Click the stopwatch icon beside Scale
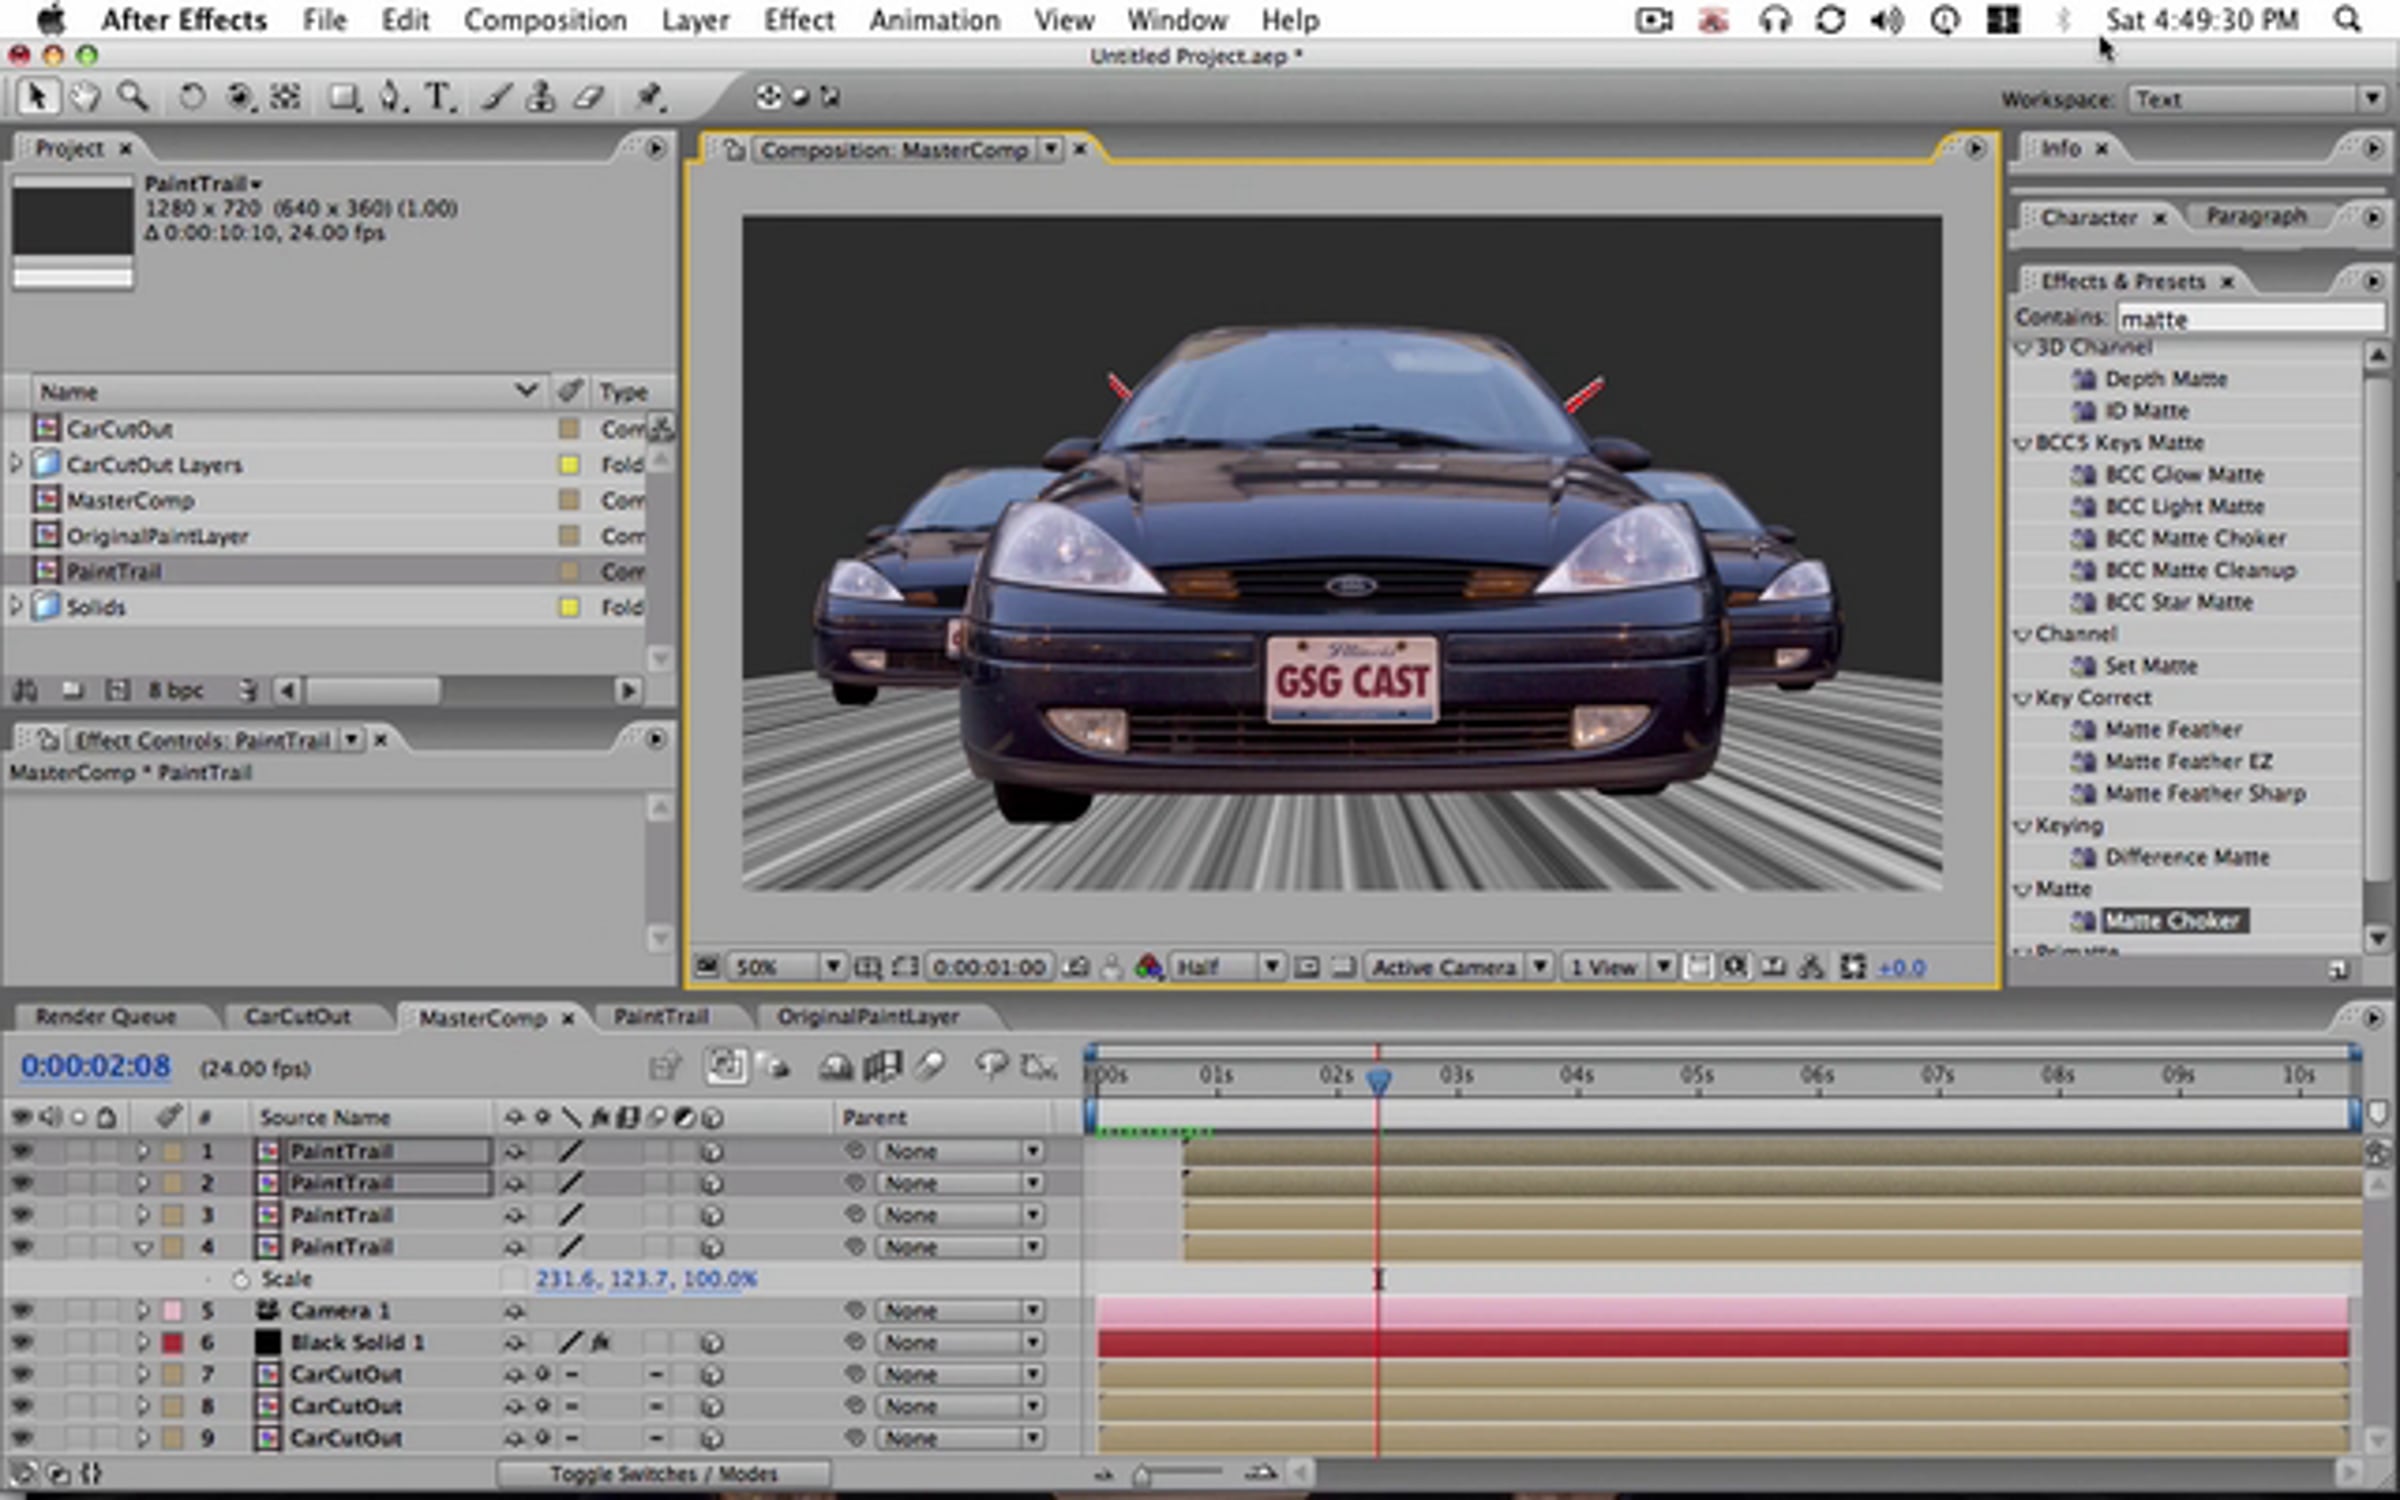This screenshot has height=1500, width=2400. [240, 1279]
